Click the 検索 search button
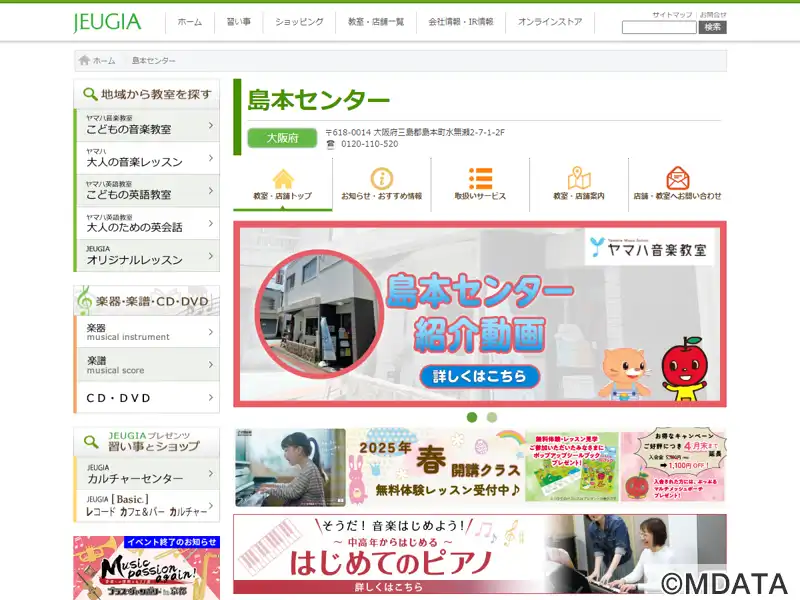Image resolution: width=800 pixels, height=600 pixels. pos(712,28)
